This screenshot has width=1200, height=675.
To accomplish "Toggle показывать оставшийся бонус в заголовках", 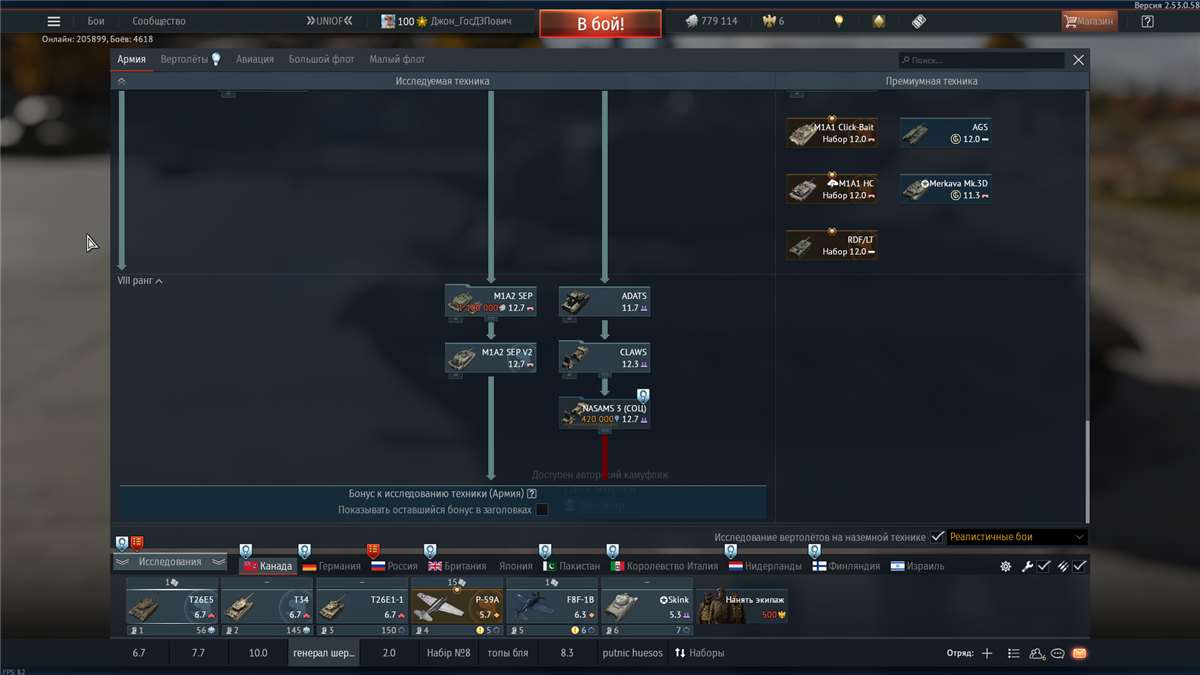I will tap(544, 509).
